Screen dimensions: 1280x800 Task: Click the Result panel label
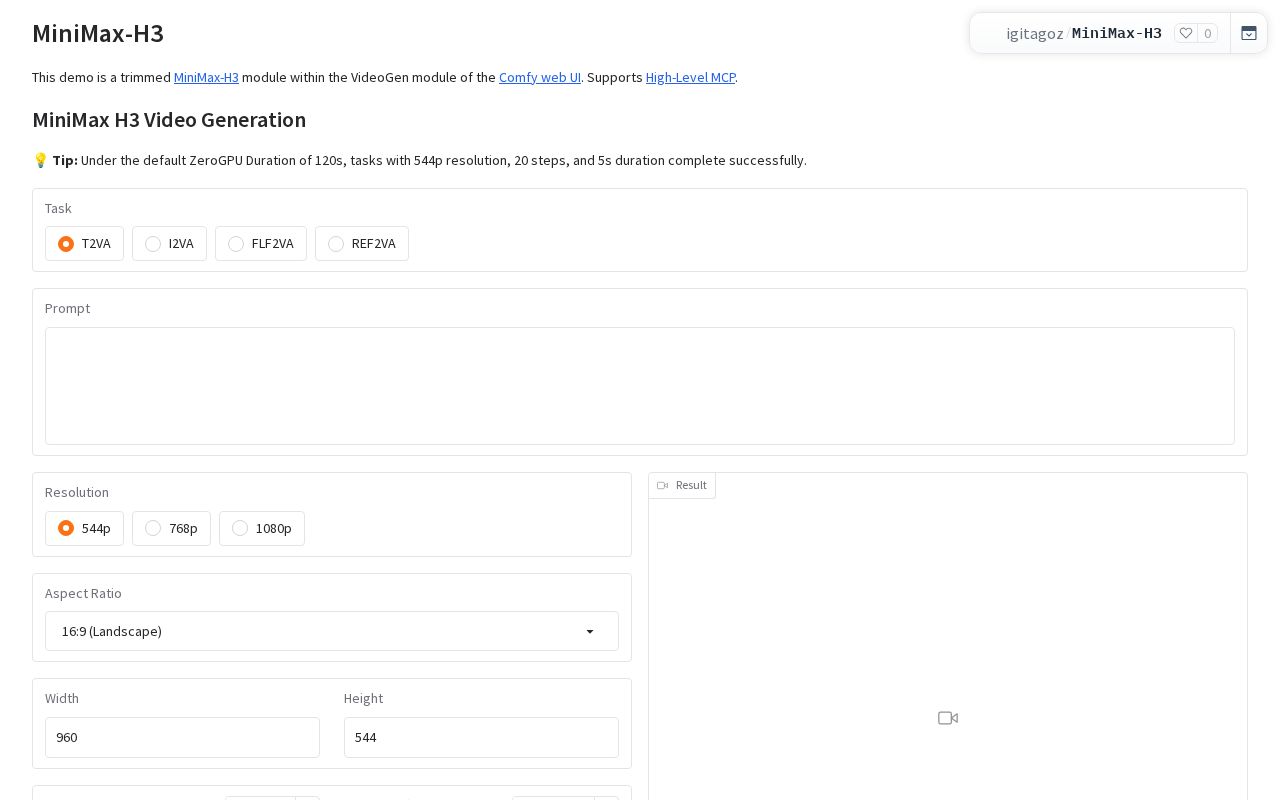coord(682,485)
